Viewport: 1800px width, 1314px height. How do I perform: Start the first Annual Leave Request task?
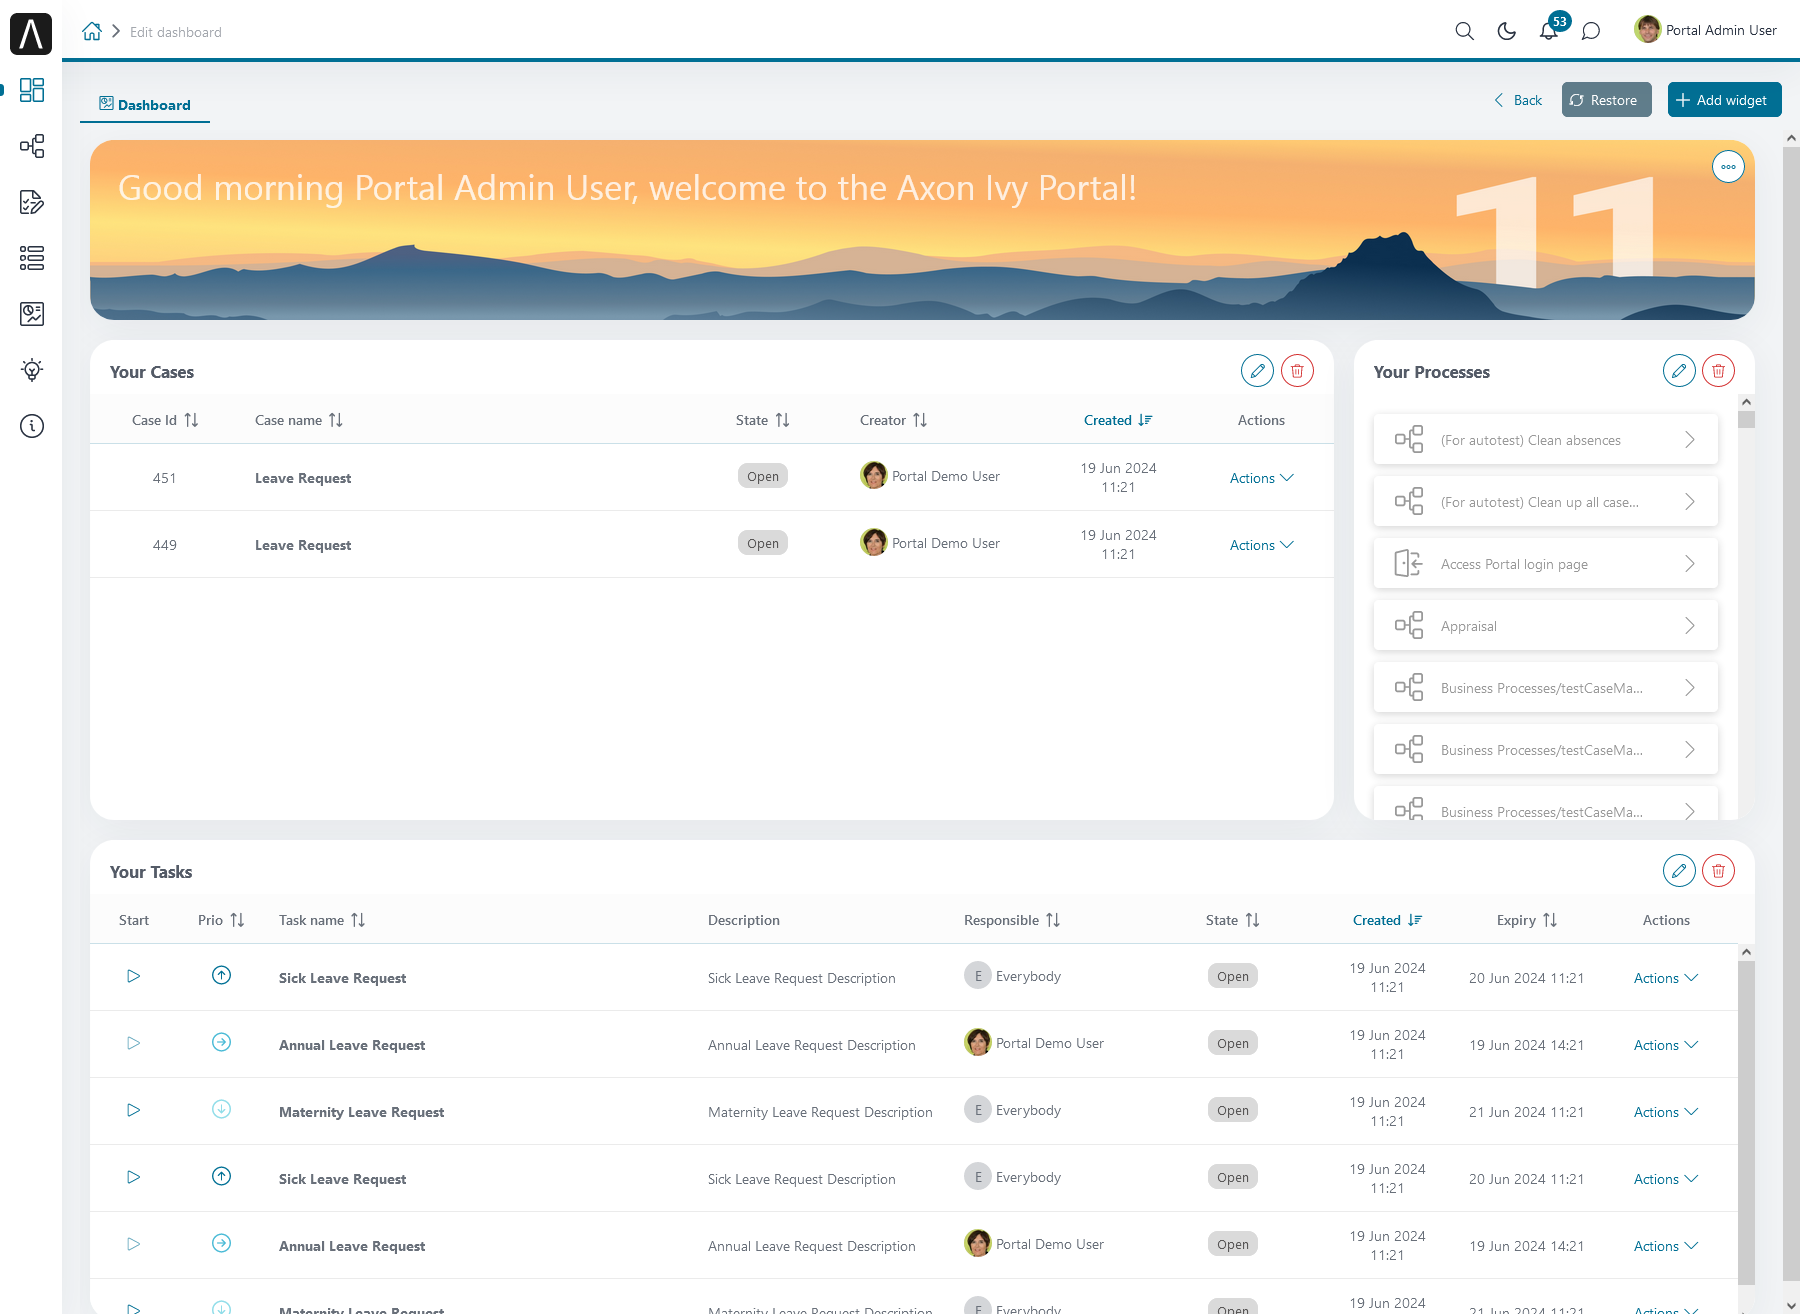tap(133, 1043)
